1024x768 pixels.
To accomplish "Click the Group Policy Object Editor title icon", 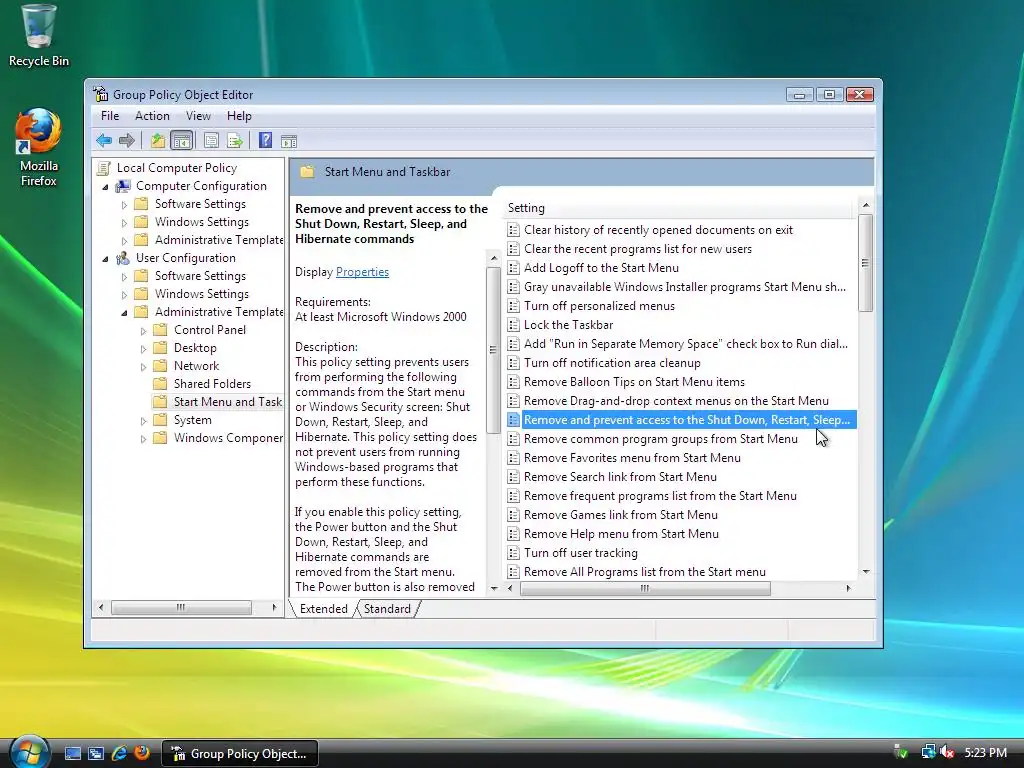I will click(x=101, y=94).
